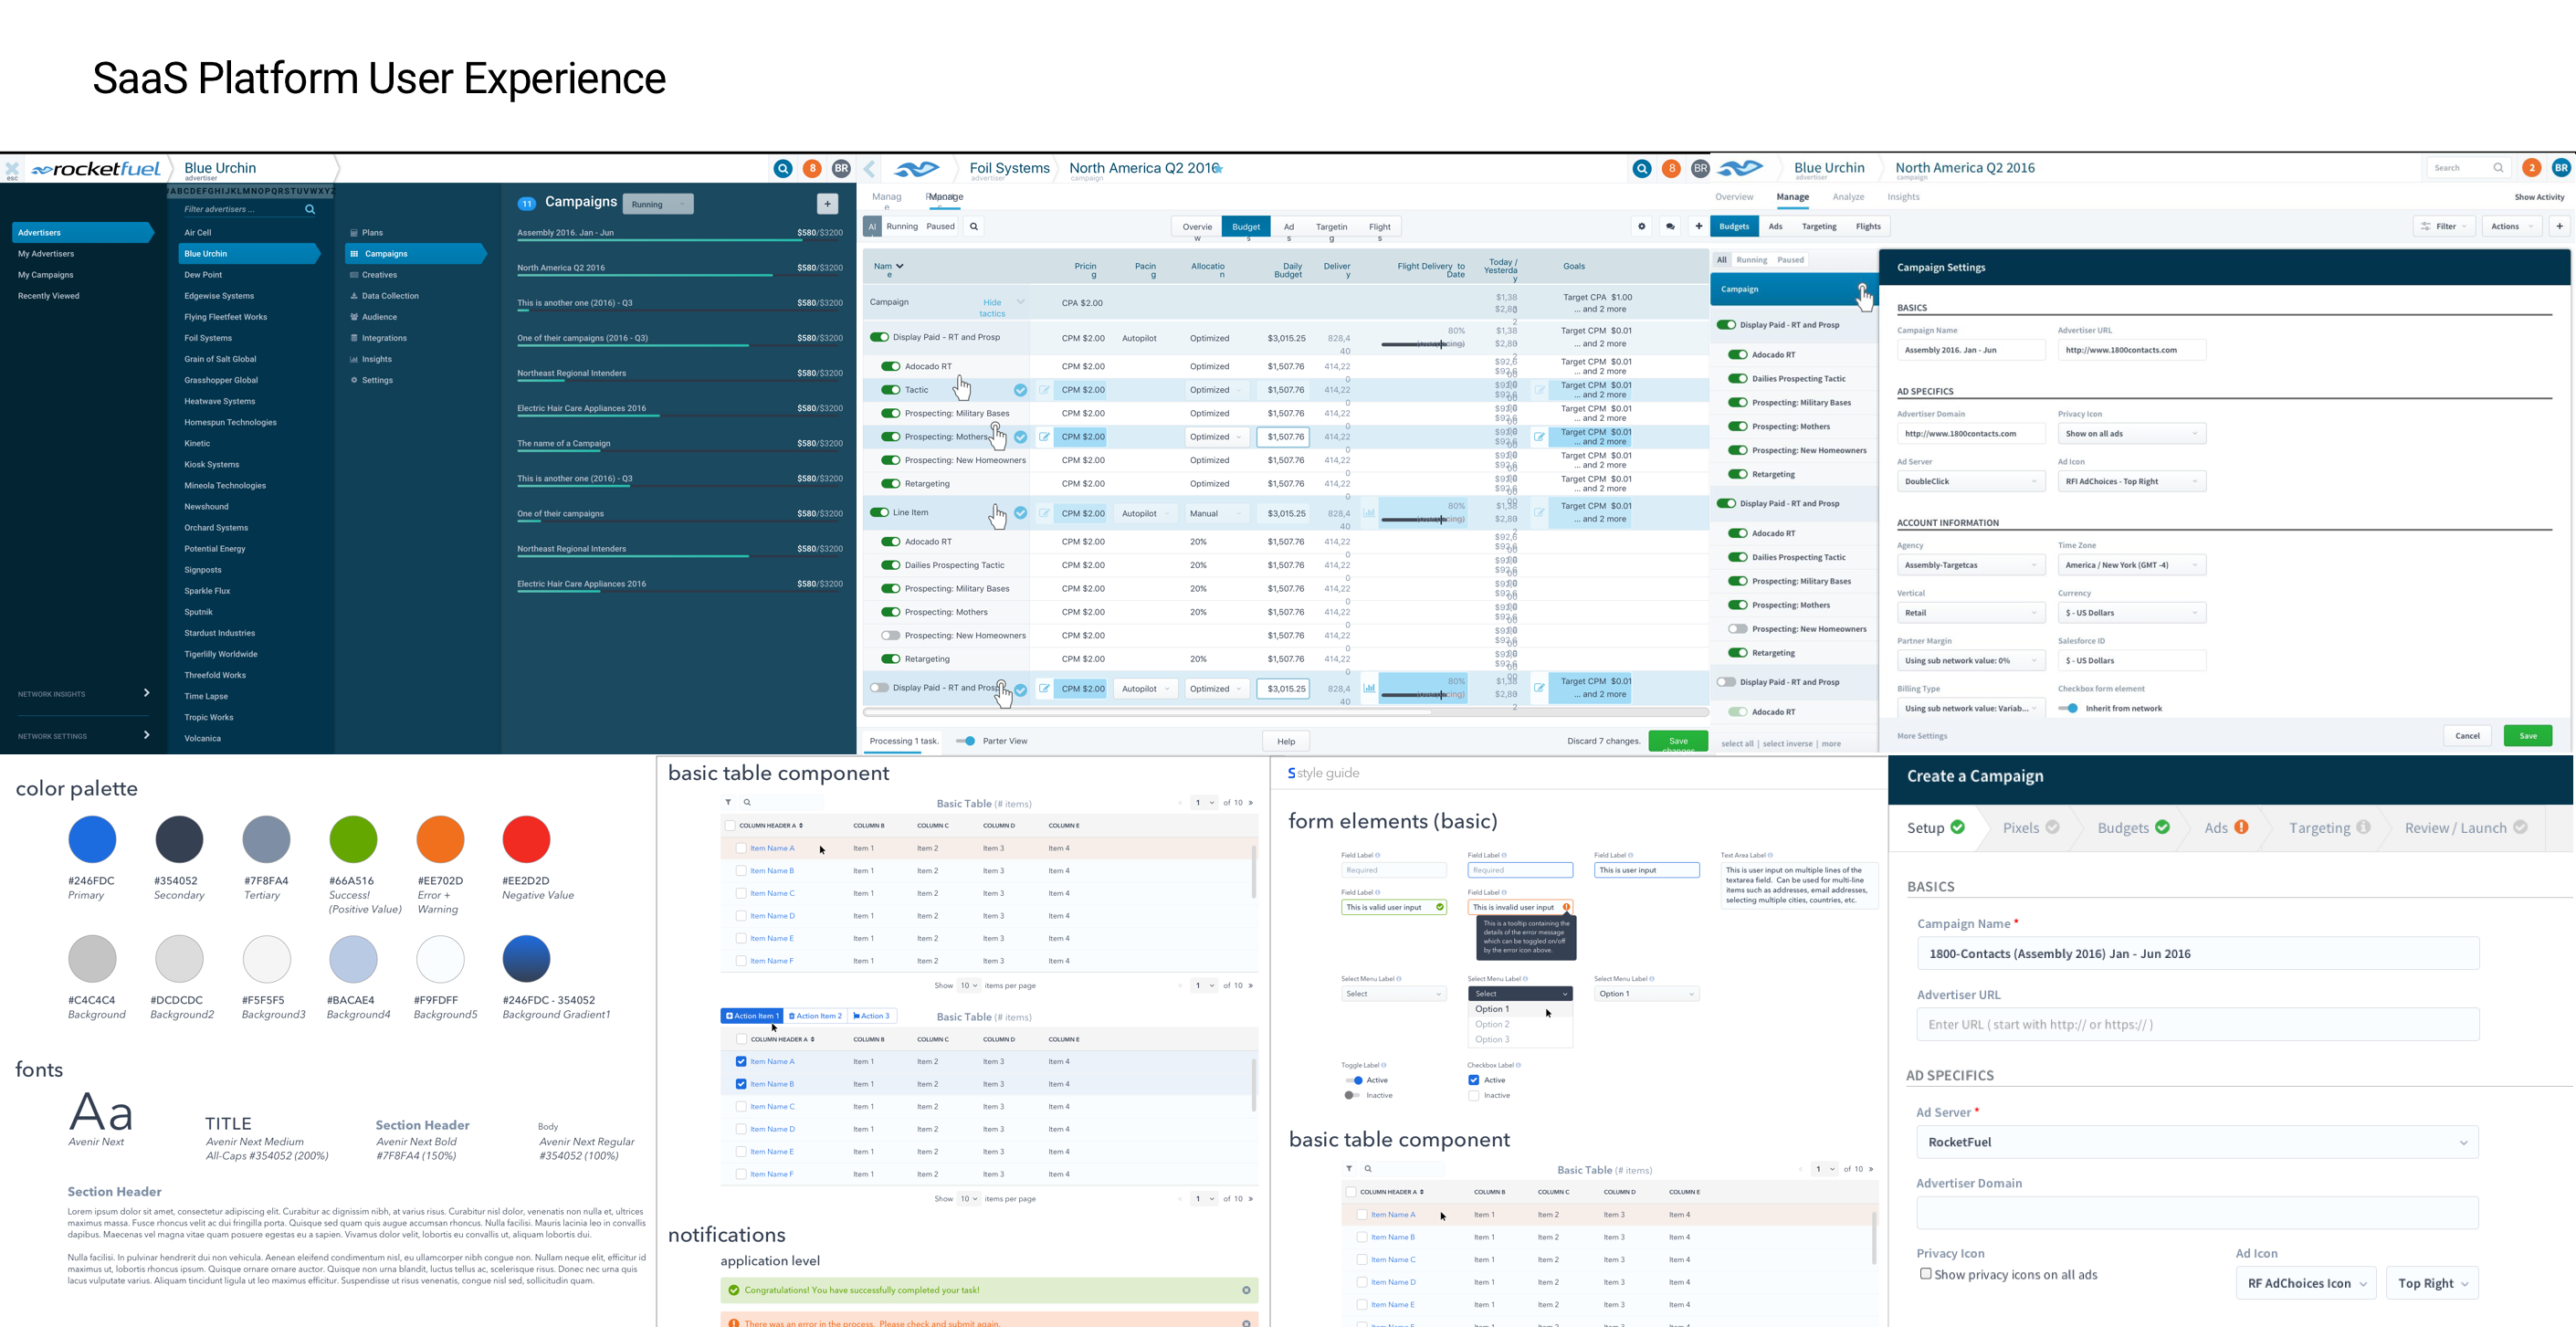2576x1327 pixels.
Task: Select My Campaigns in the rocketfuel sidebar
Action: tap(45, 275)
